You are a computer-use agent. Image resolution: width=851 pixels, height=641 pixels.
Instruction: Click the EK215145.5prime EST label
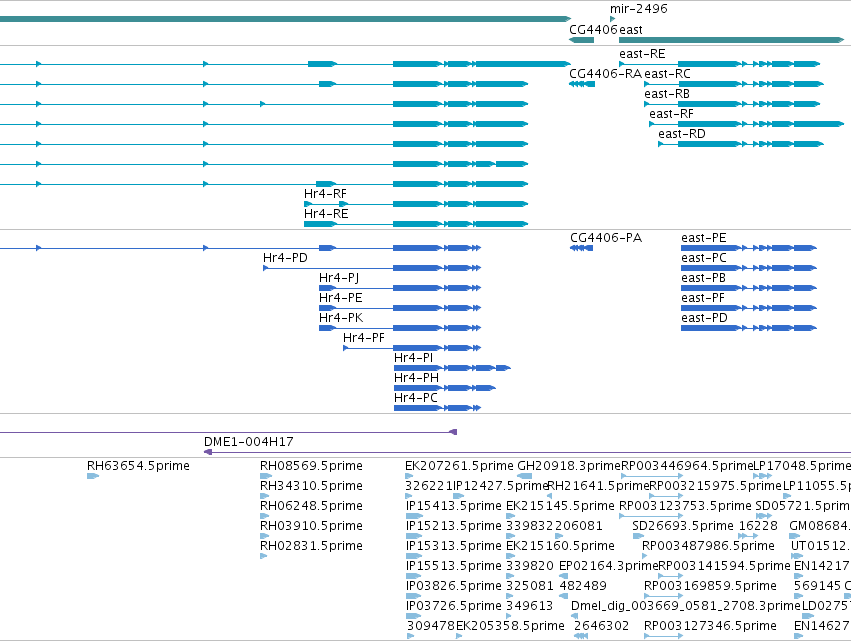click(x=560, y=506)
